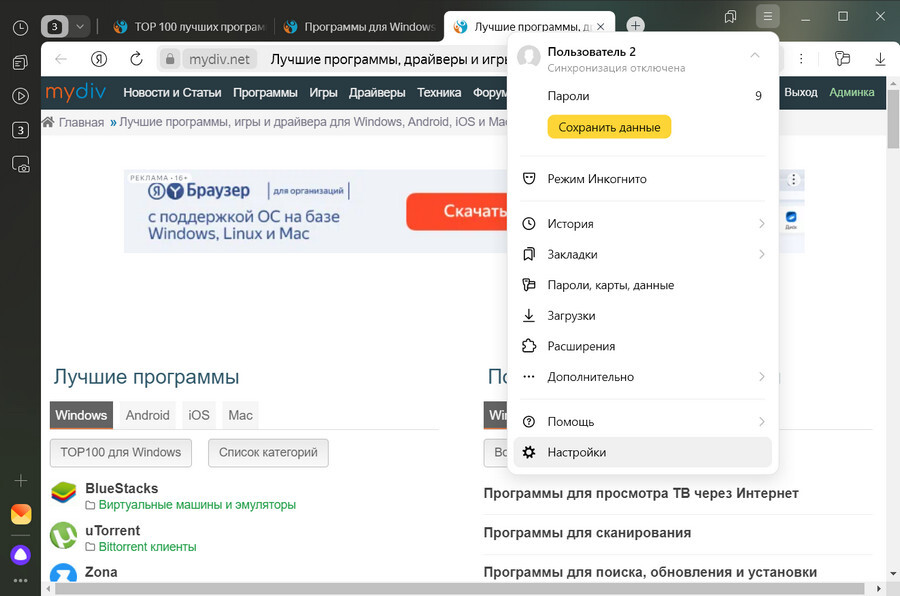This screenshot has height=596, width=900.
Task: Open Новости и Статьи in site navigation
Action: pyautogui.click(x=172, y=92)
